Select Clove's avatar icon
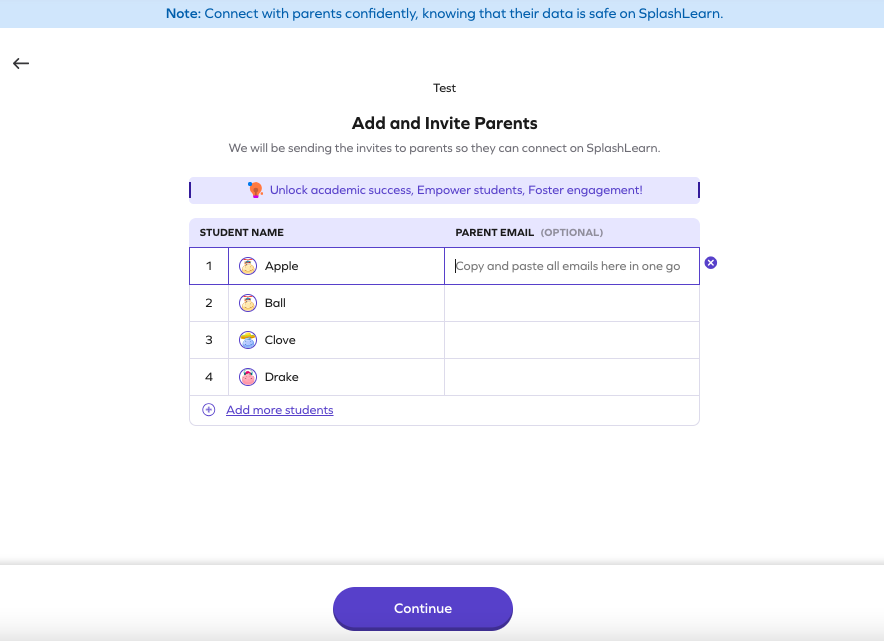The height and width of the screenshot is (641, 884). [248, 339]
